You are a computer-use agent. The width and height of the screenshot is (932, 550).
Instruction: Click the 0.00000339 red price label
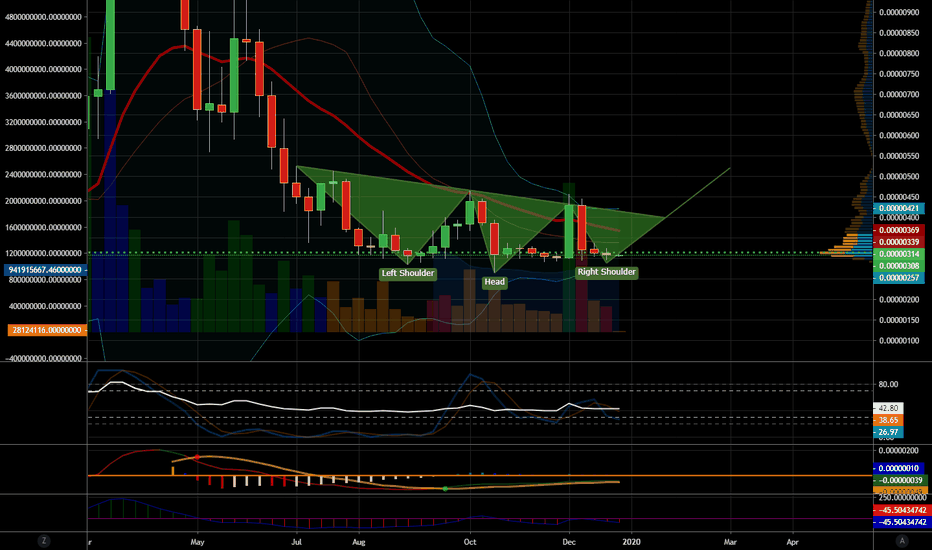[899, 242]
